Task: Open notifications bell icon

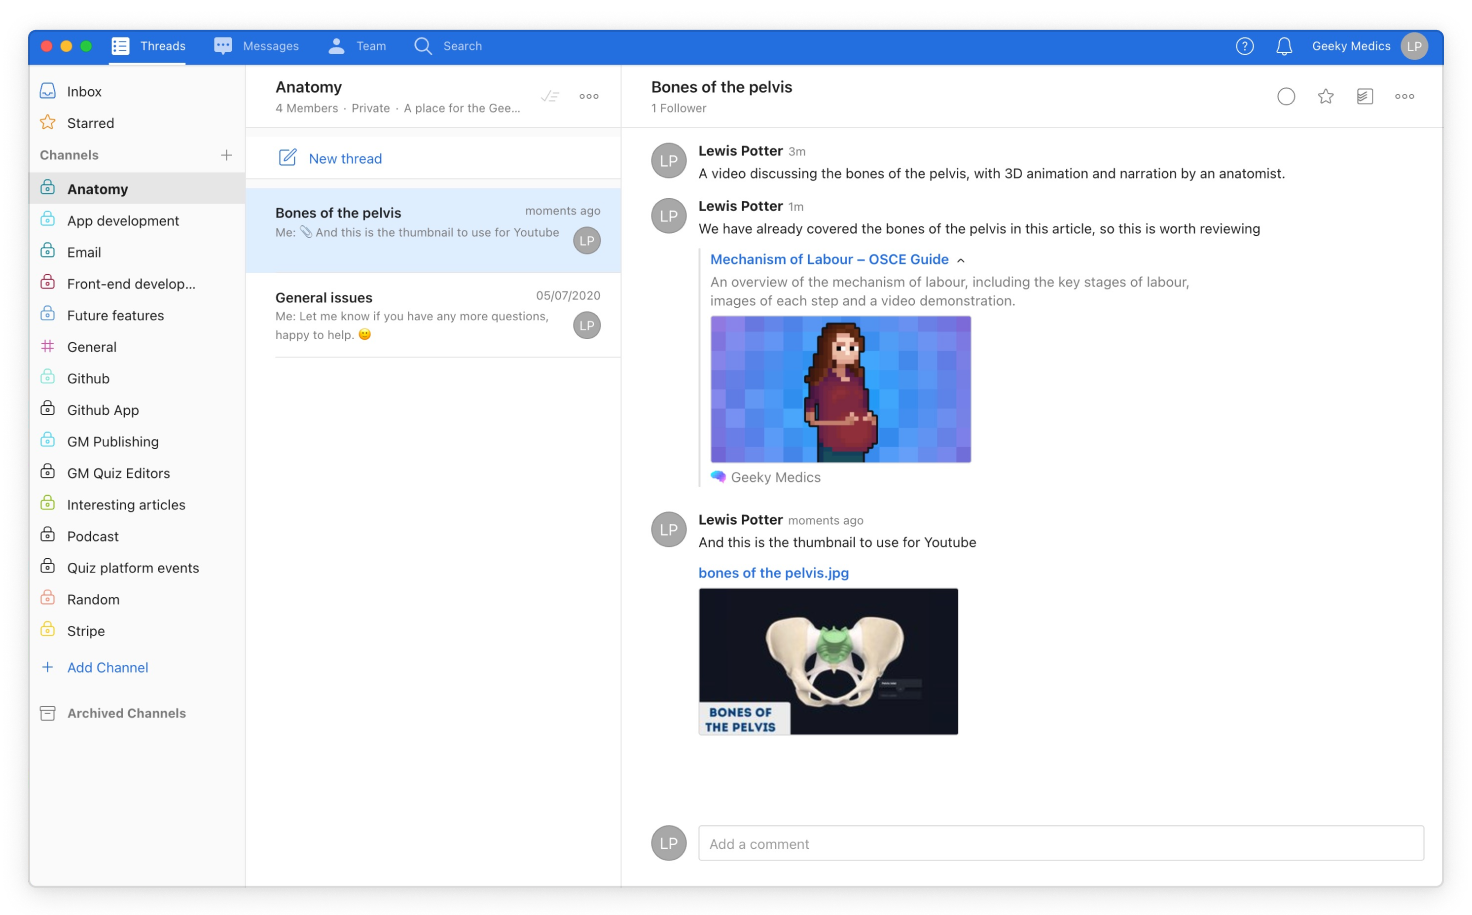Action: (1284, 46)
